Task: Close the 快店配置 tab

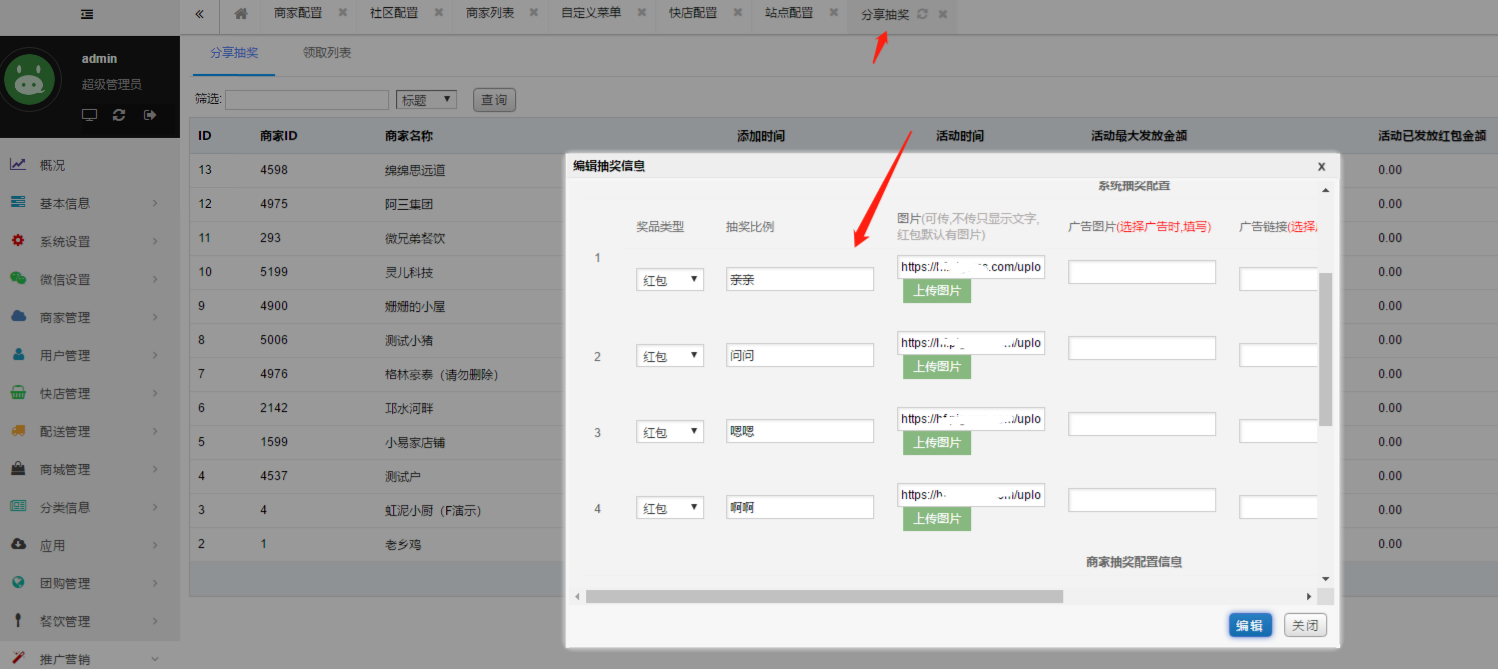Action: point(738,13)
